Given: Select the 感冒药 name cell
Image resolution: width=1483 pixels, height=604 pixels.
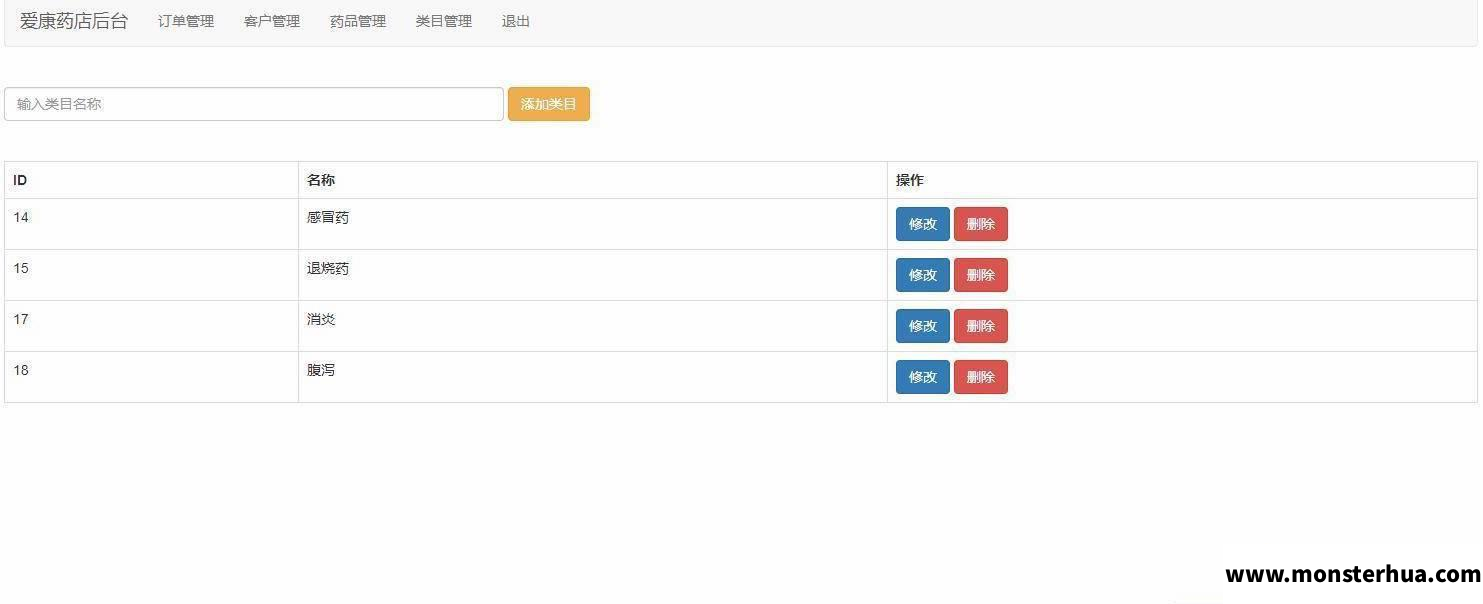Looking at the screenshot, I should pos(328,218).
